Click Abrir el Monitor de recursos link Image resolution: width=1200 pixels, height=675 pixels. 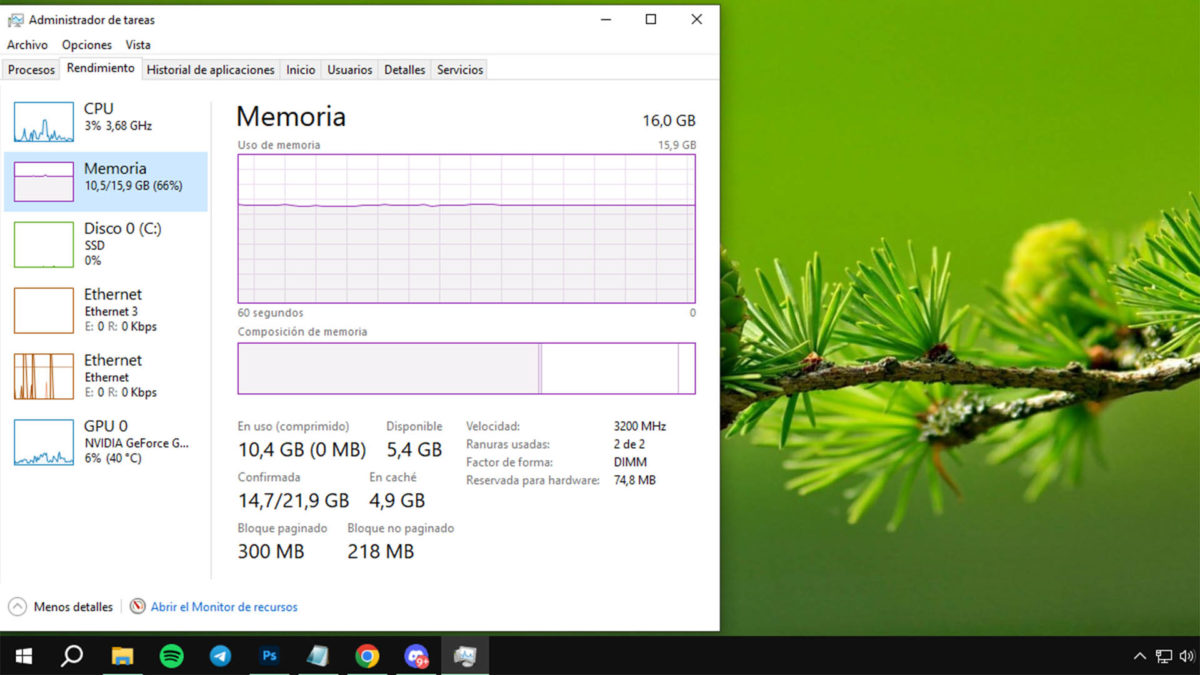click(224, 607)
